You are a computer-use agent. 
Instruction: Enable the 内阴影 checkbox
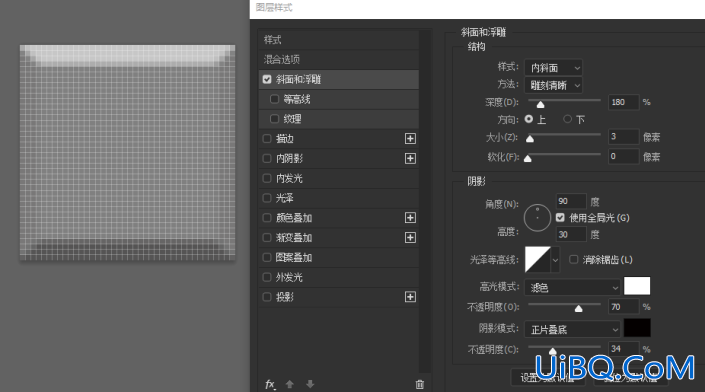(x=267, y=159)
